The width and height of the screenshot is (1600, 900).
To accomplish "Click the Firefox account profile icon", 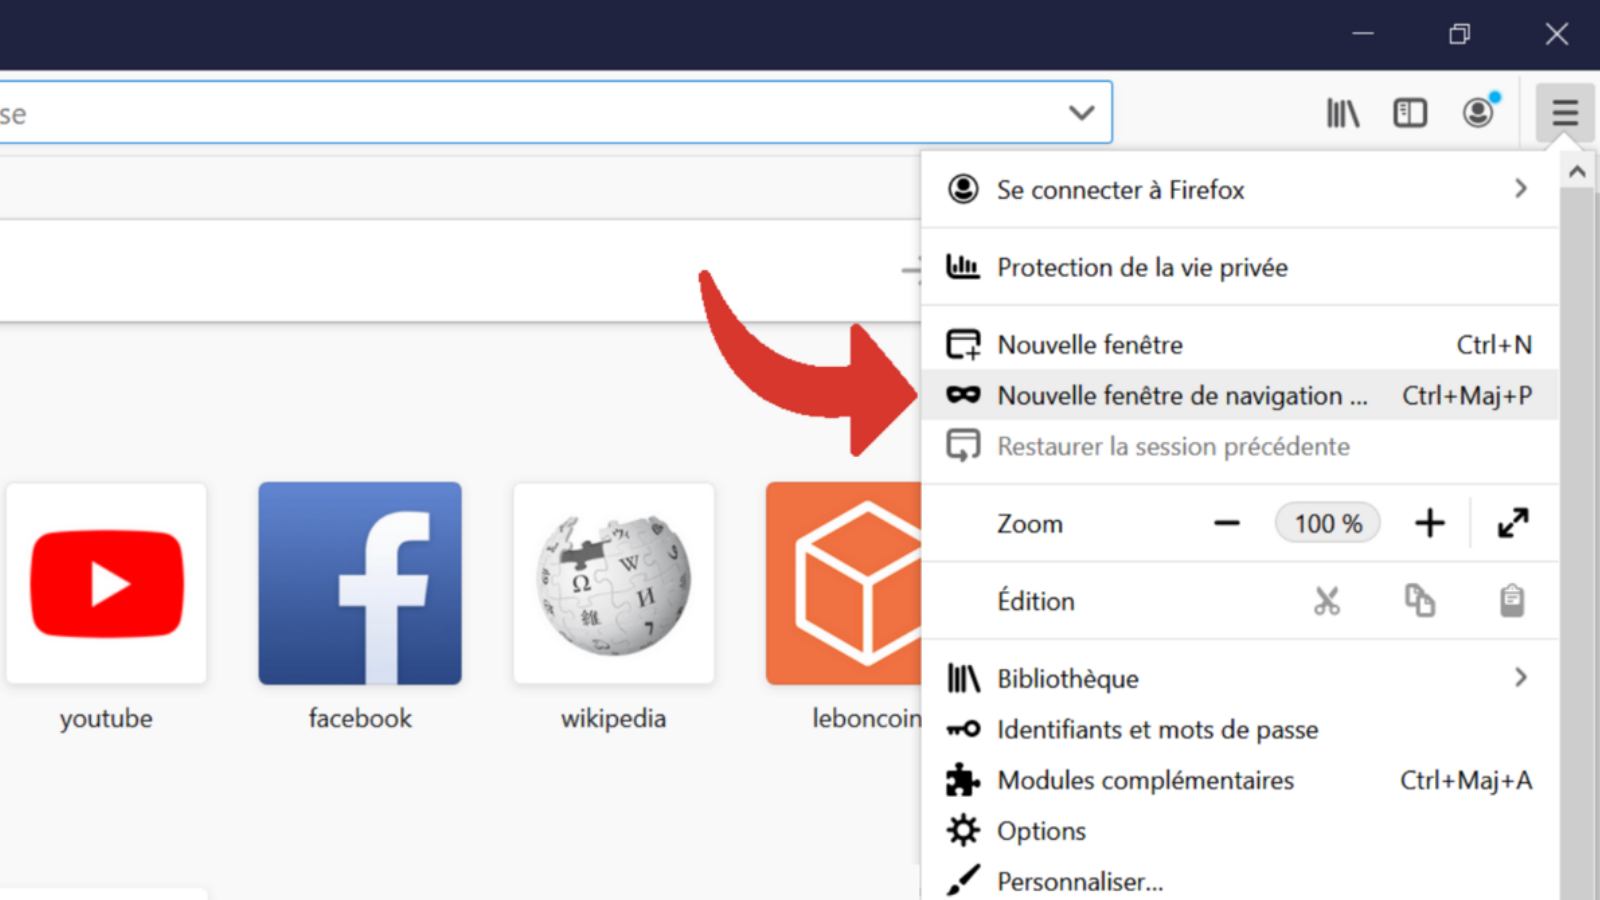I will click(1479, 112).
